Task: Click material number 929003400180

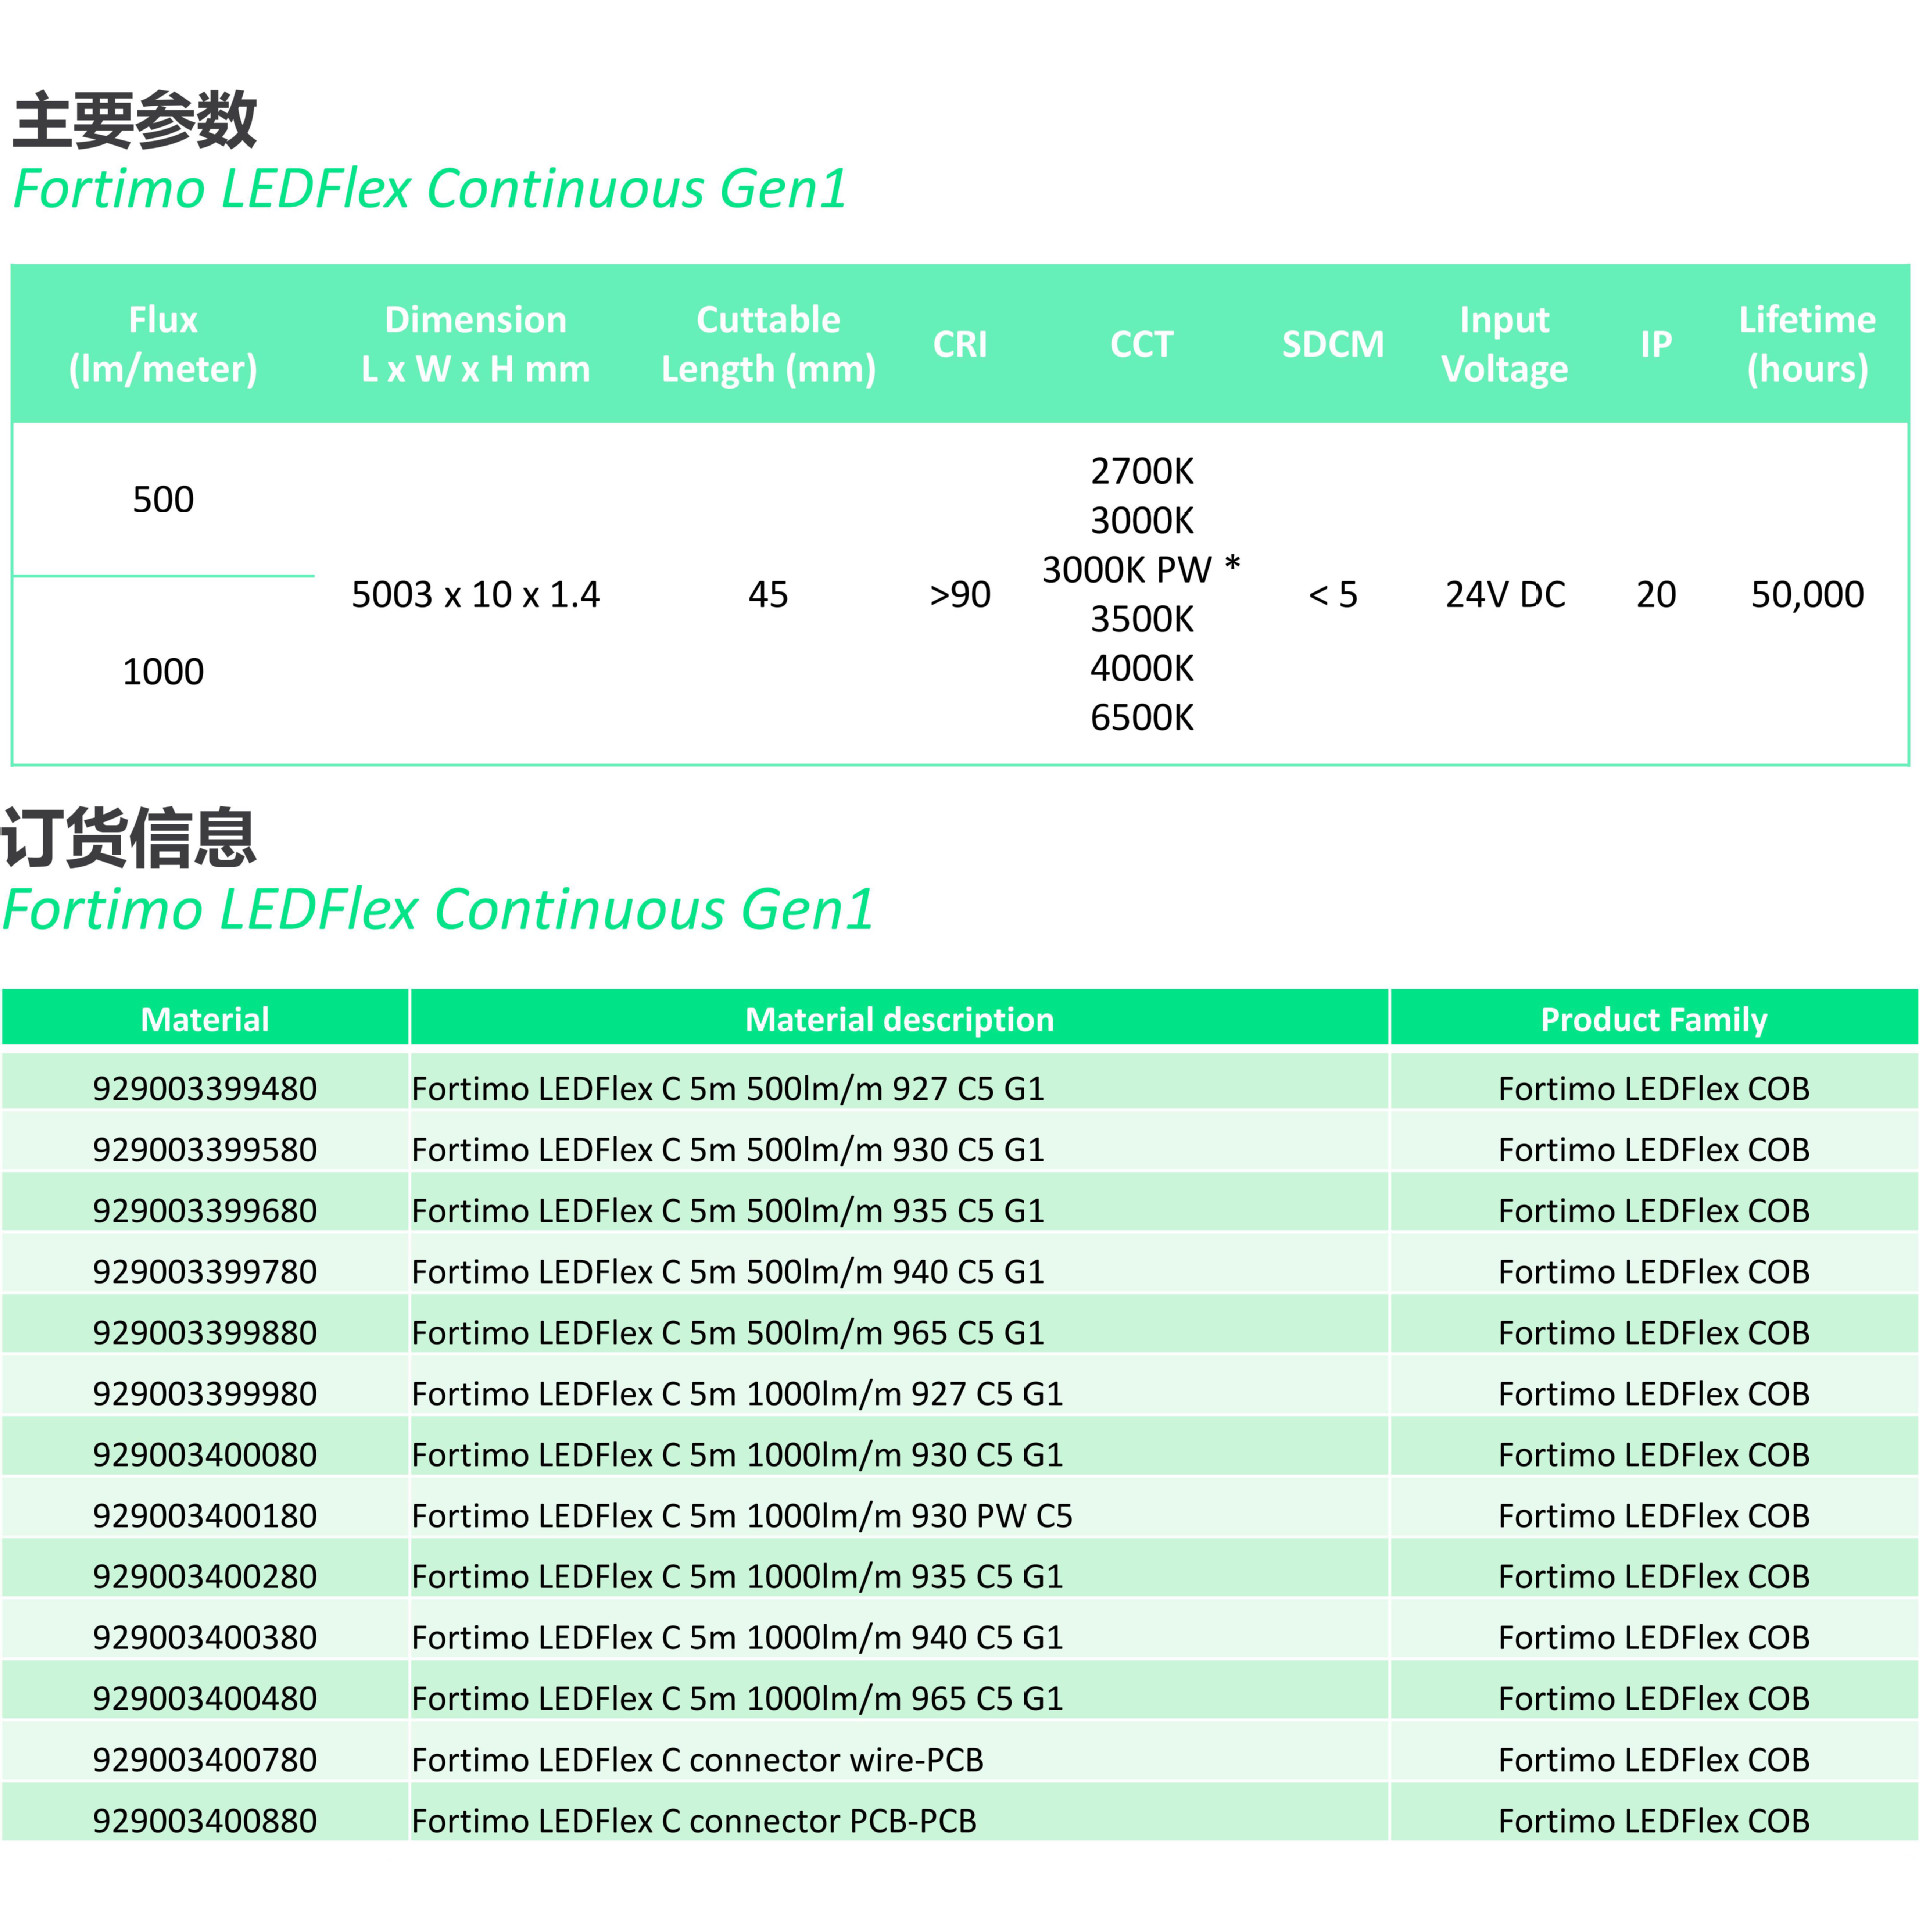Action: click(x=205, y=1515)
